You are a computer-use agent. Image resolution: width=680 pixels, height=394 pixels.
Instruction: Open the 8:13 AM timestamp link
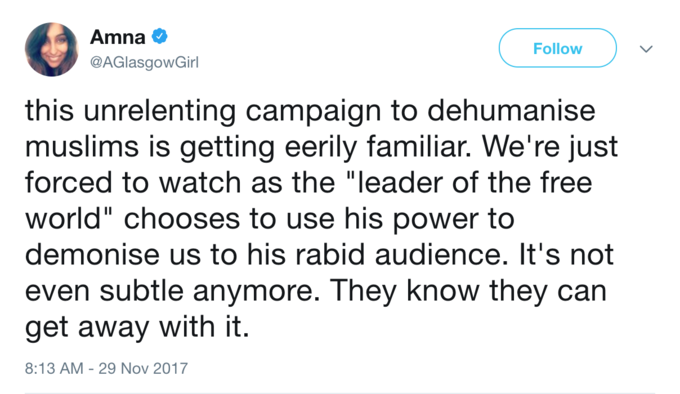54,368
